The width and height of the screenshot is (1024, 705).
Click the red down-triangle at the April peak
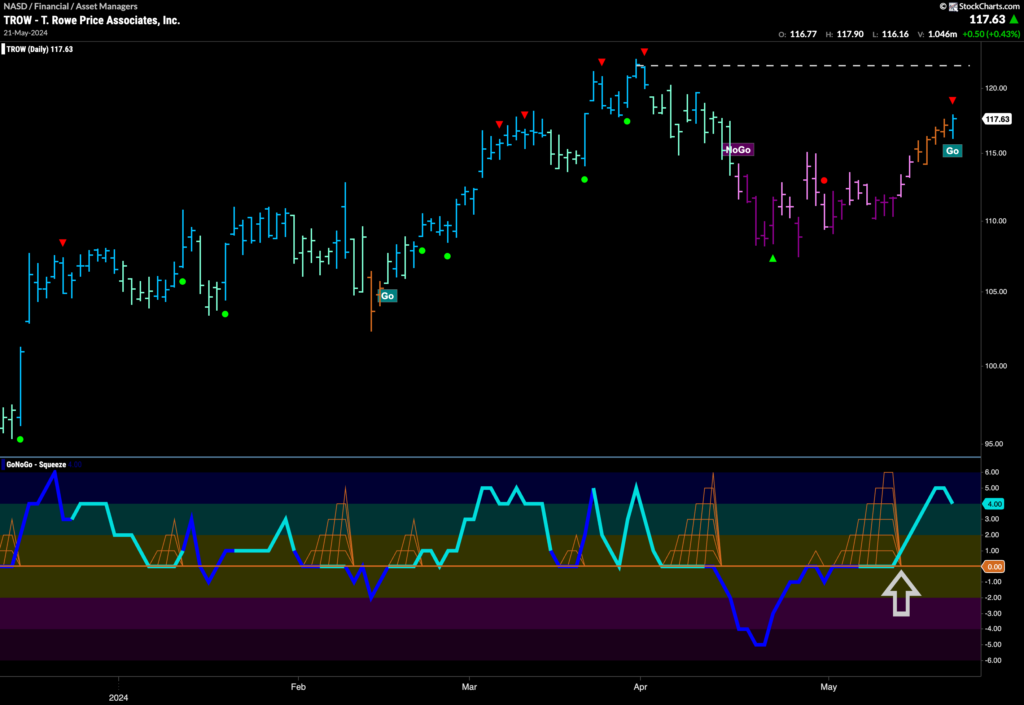coord(644,51)
